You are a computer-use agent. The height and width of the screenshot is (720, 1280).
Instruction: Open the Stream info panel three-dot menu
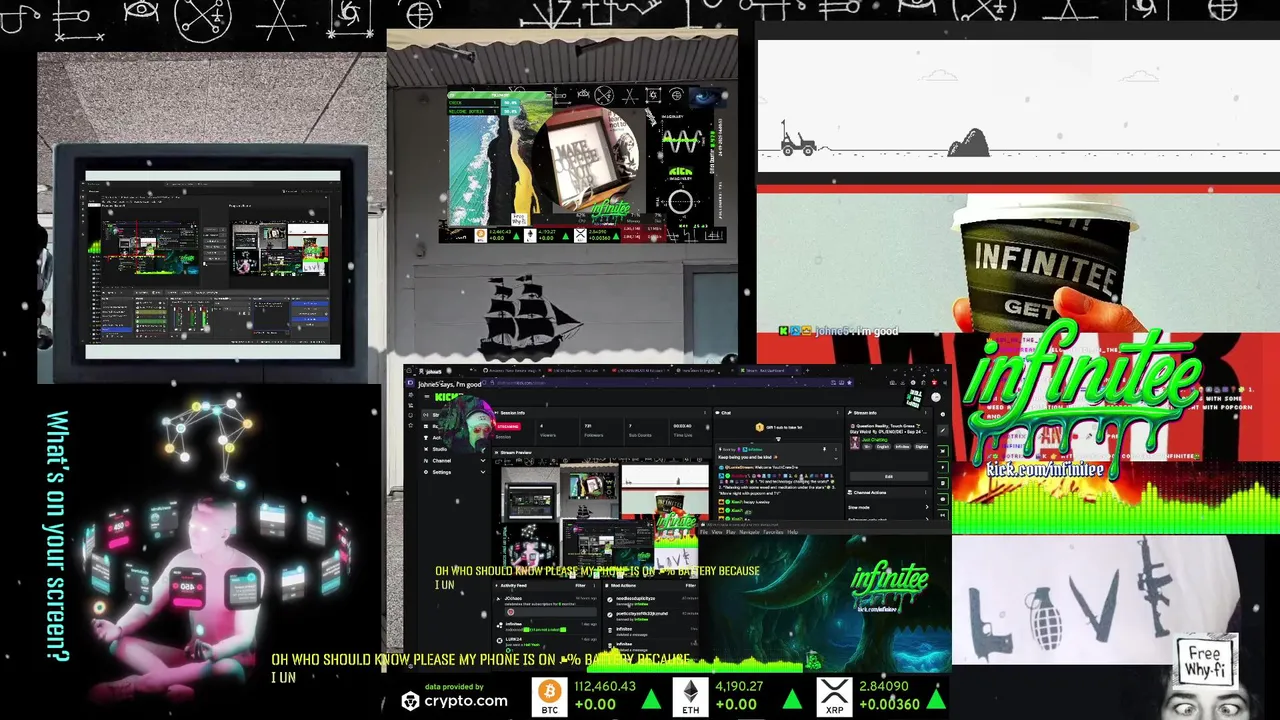[x=925, y=413]
